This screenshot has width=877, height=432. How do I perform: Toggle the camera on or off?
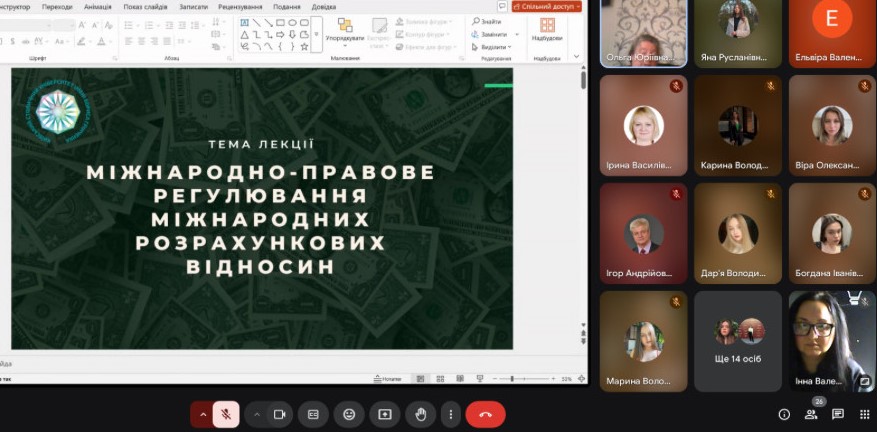(x=280, y=414)
